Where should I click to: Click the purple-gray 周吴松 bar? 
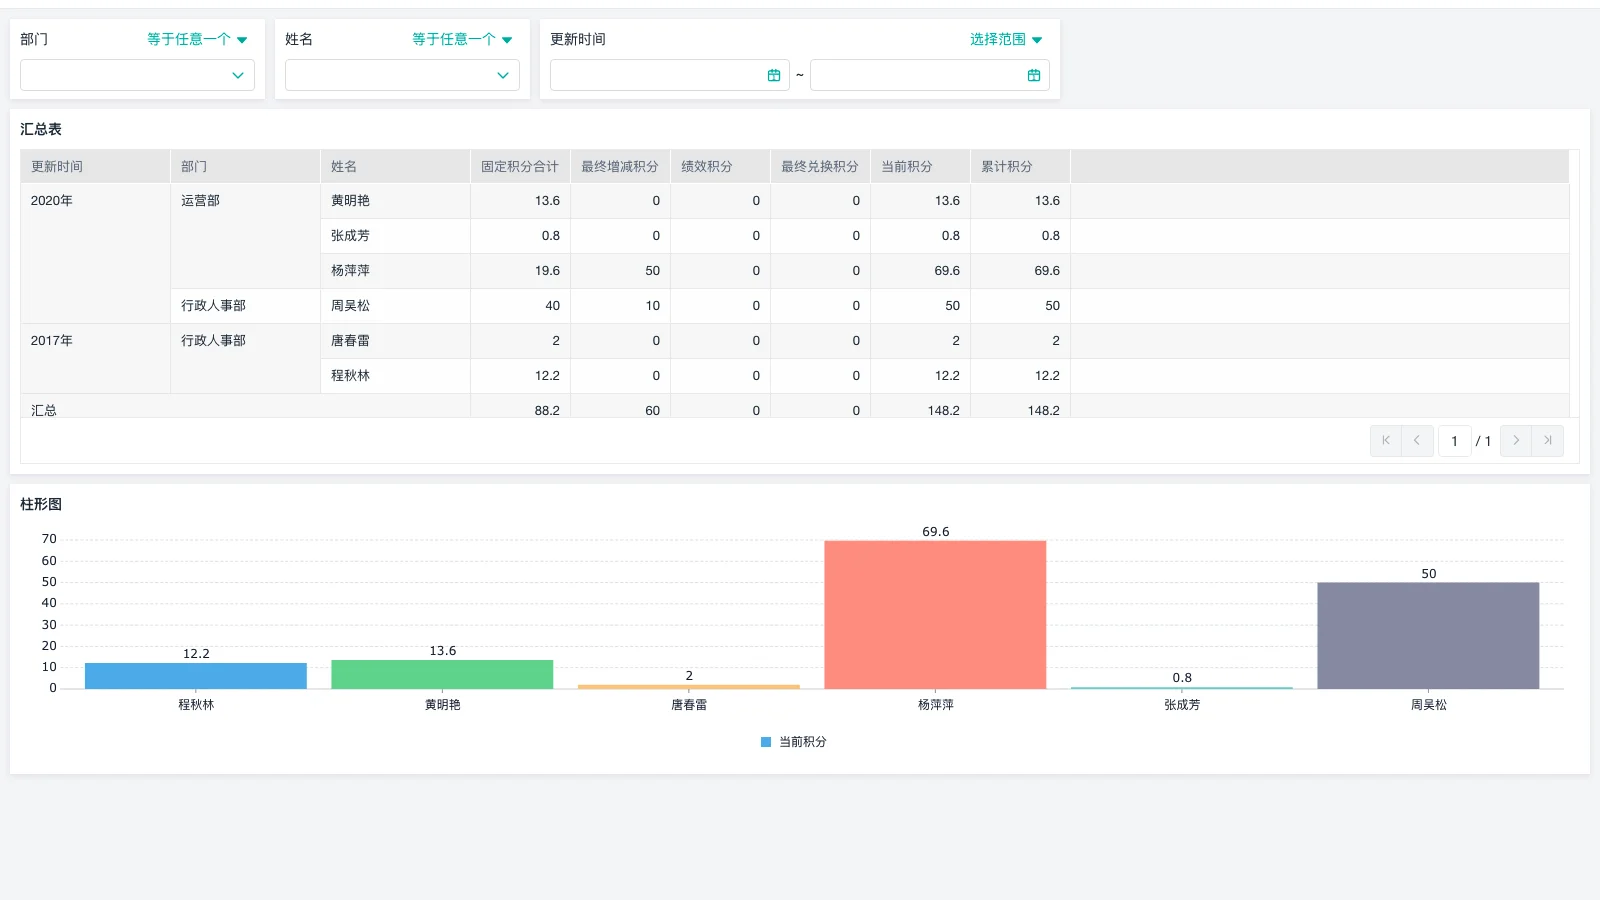tap(1427, 635)
